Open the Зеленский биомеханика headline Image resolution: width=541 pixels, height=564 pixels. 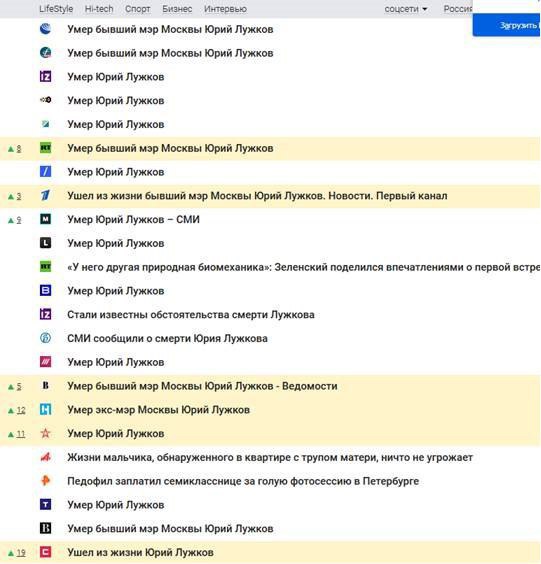point(304,267)
